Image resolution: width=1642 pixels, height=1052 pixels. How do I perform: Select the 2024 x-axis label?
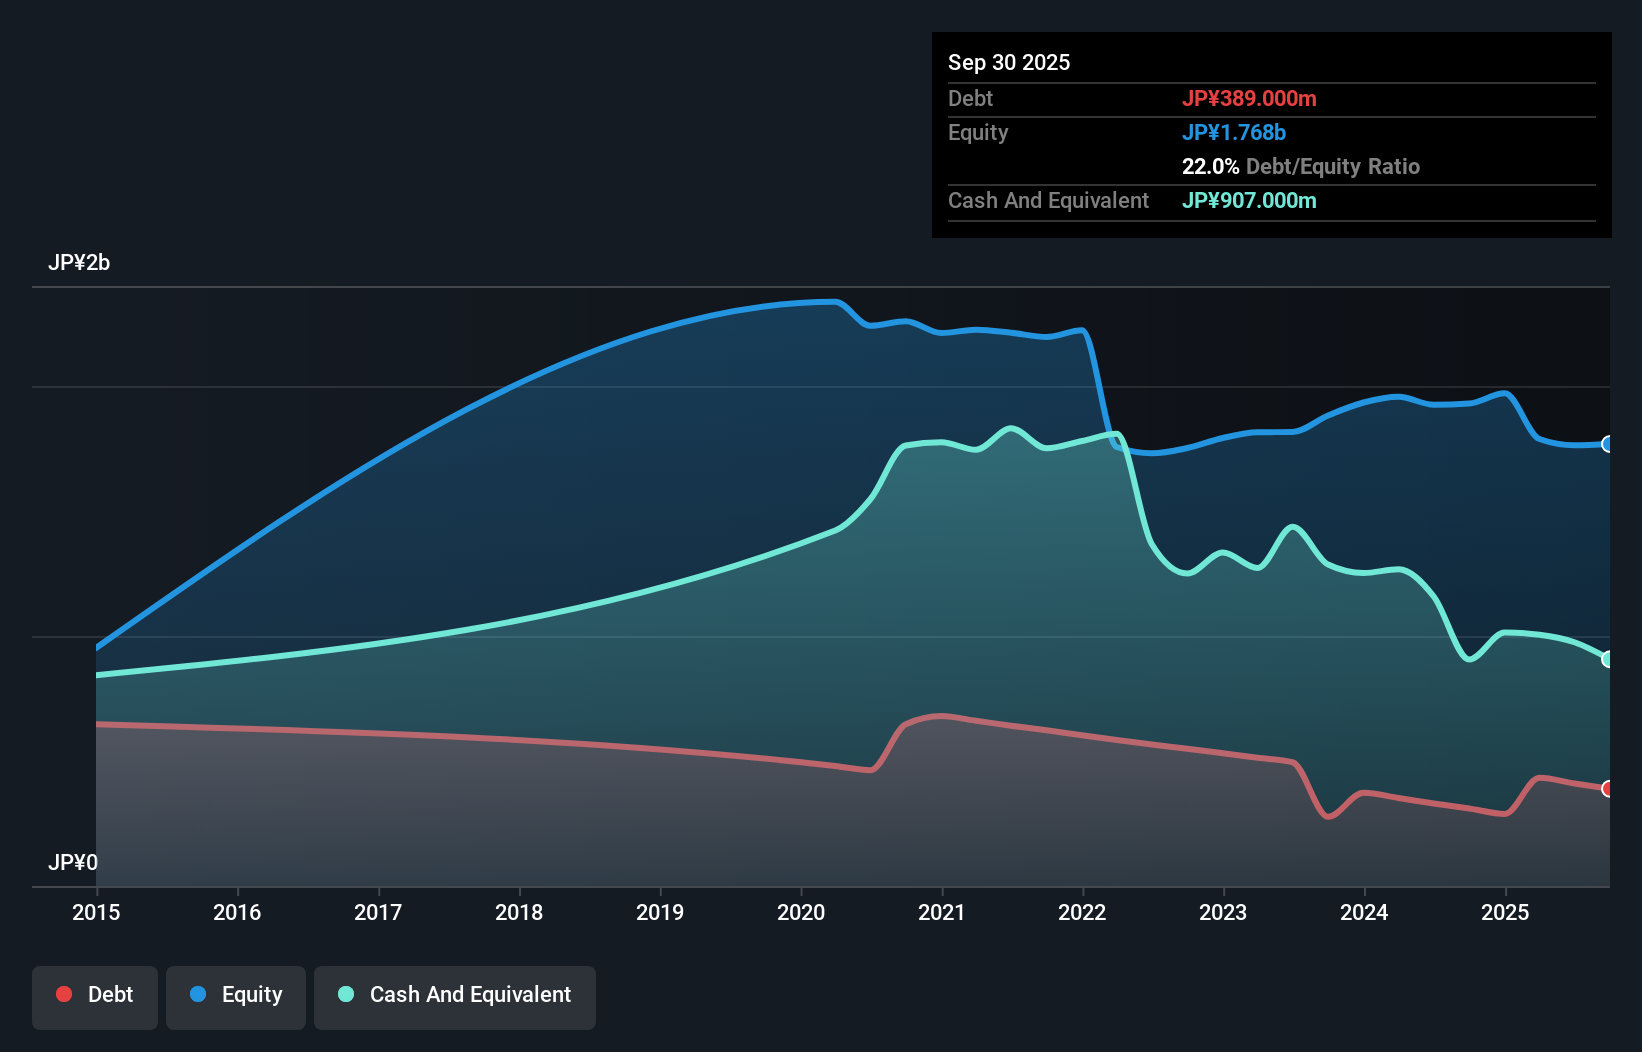pos(1364,912)
